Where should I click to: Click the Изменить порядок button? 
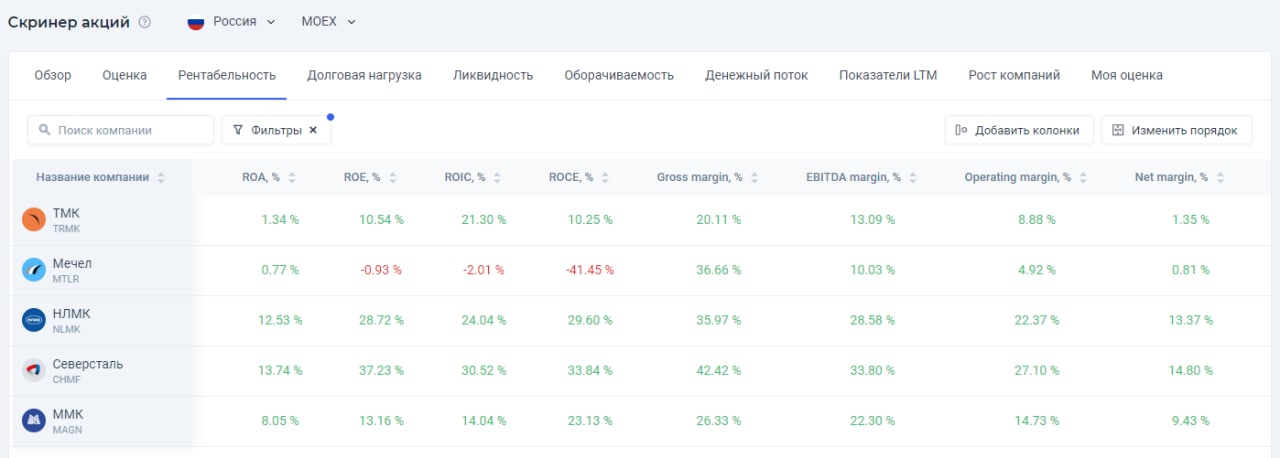click(x=1177, y=130)
